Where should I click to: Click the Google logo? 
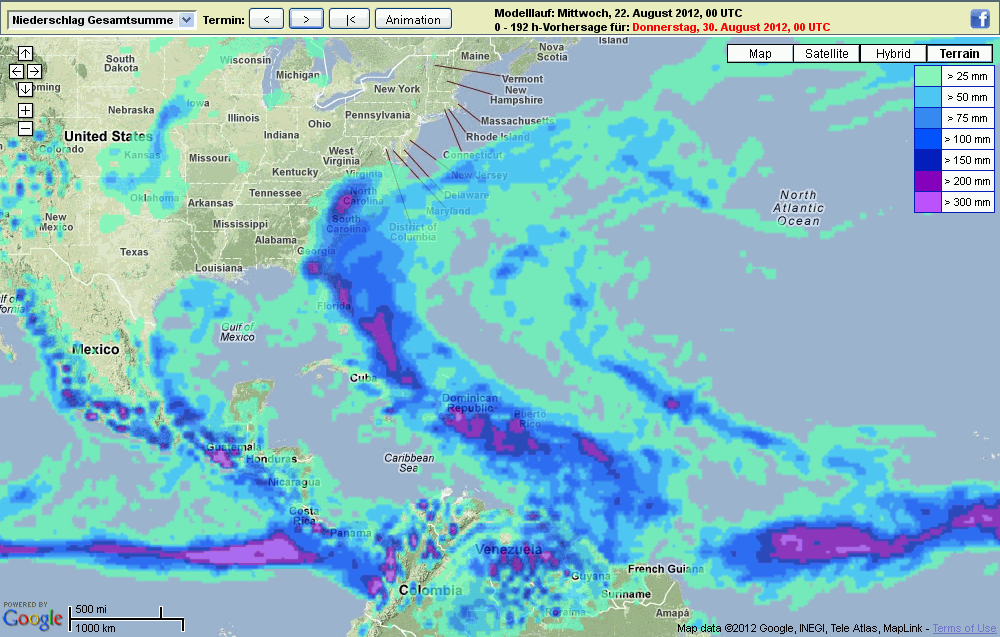(x=33, y=619)
